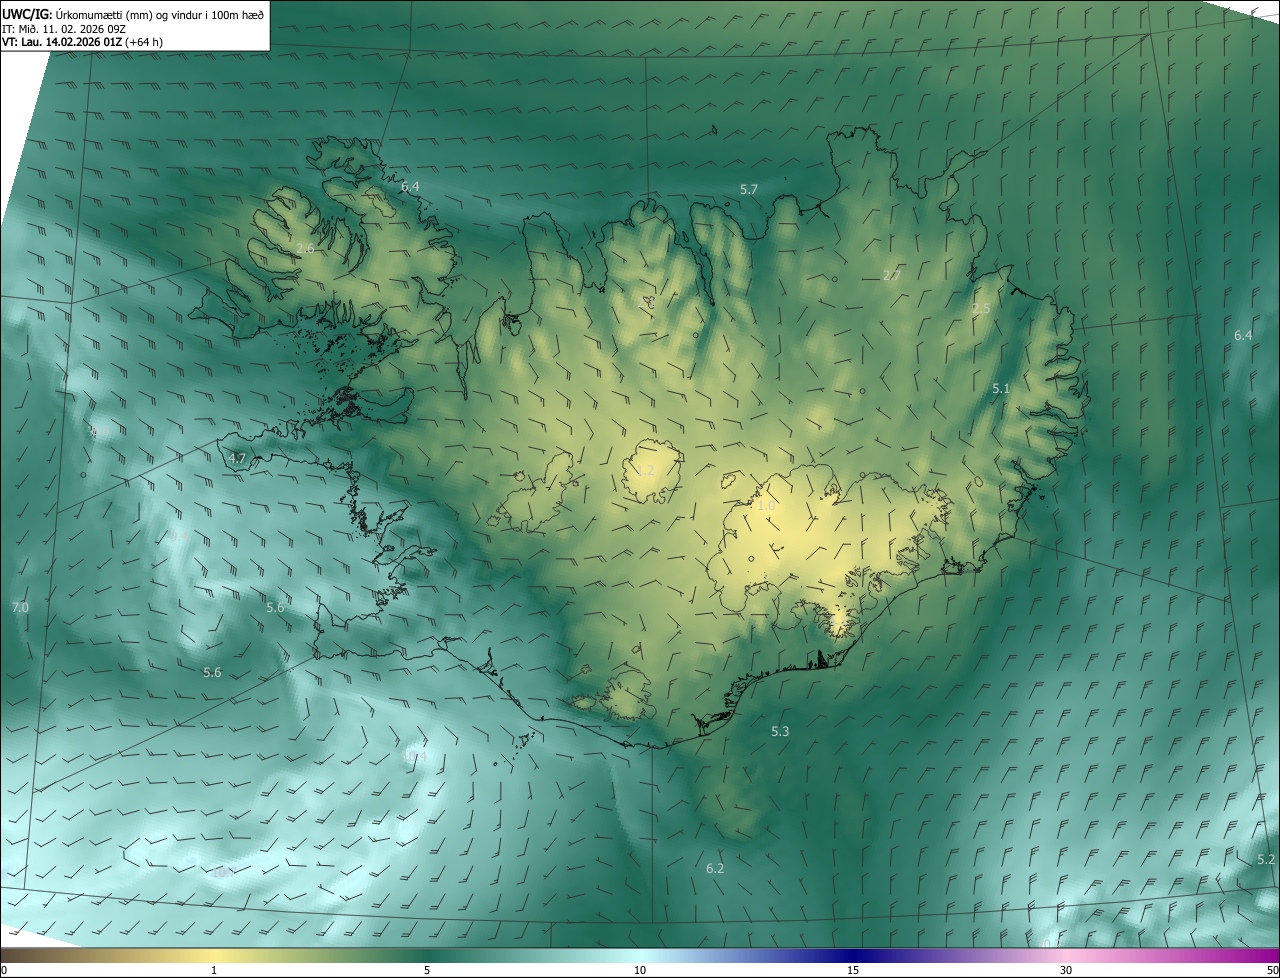Click the 2.7 value label in northeast Iceland
Screen dimensions: 1280x978
click(x=892, y=275)
